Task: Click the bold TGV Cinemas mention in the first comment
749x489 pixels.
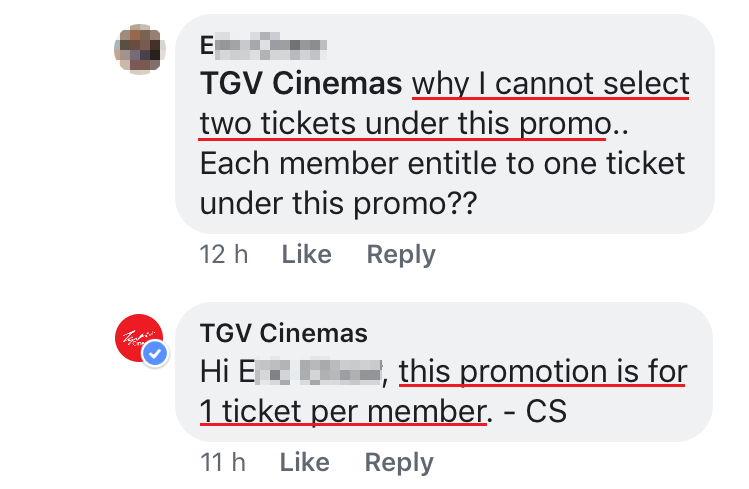Action: coord(301,83)
